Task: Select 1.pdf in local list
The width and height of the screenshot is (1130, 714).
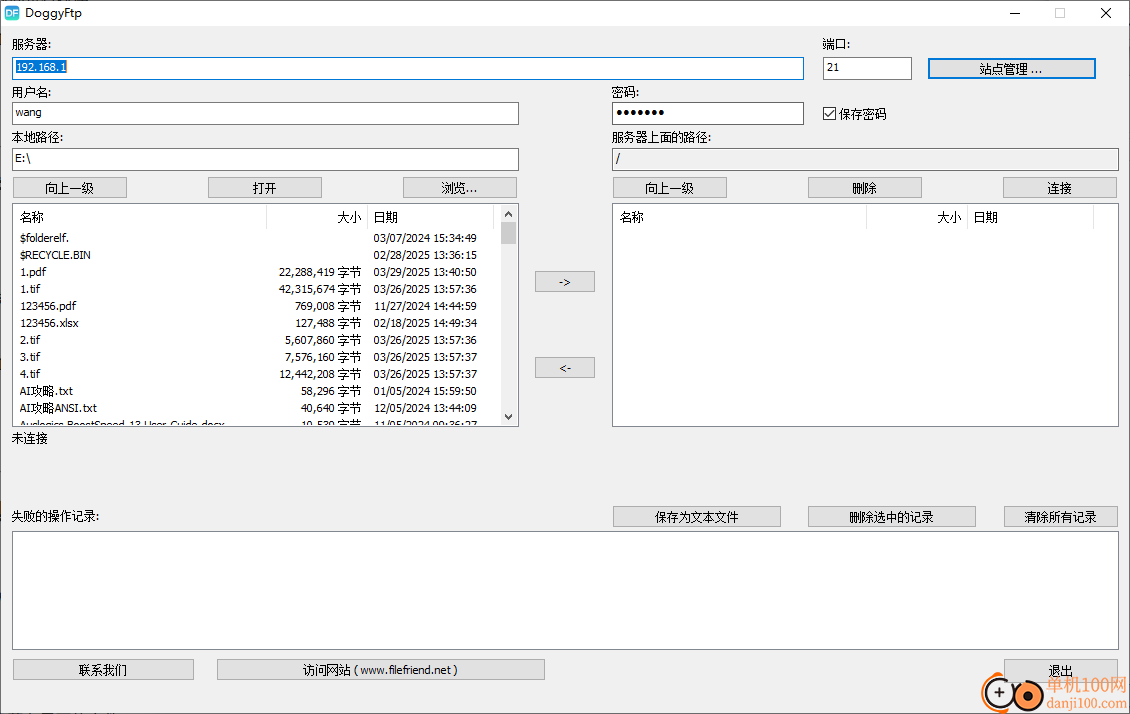Action: click(33, 272)
